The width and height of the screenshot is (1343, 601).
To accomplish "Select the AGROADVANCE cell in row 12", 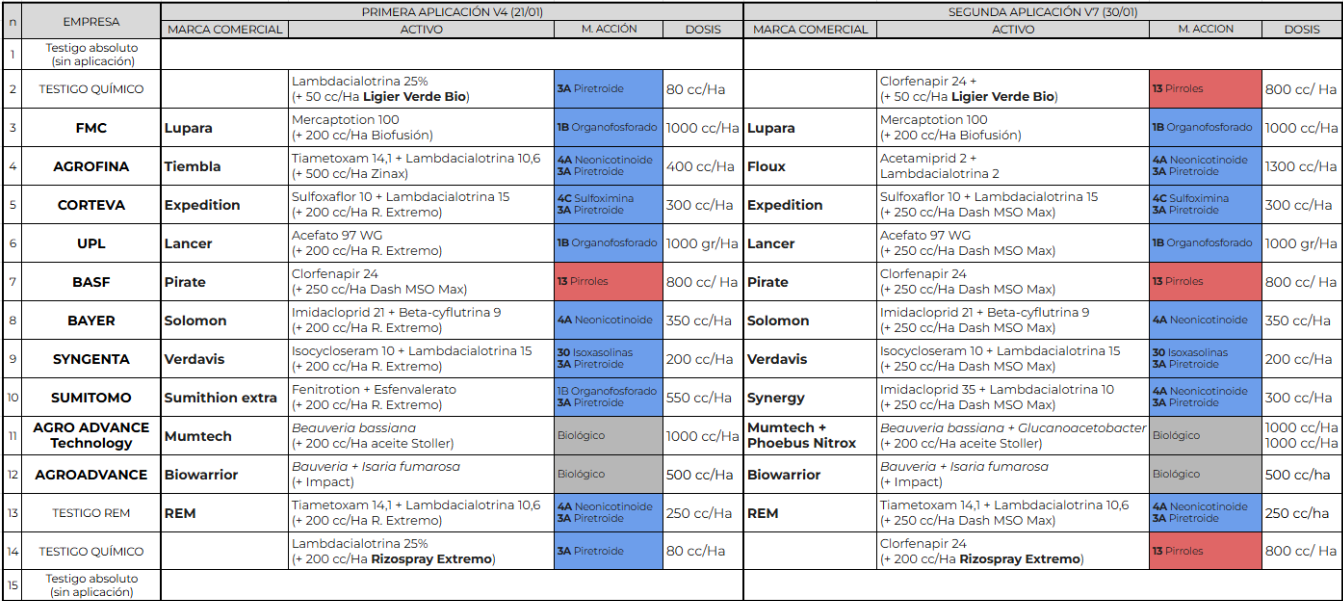I will [x=91, y=475].
